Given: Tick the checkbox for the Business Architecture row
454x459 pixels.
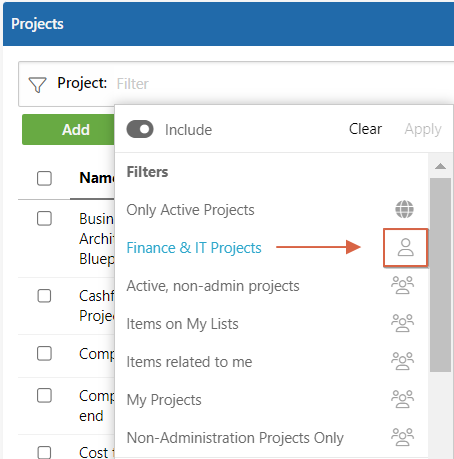Looking at the screenshot, I should [x=44, y=219].
